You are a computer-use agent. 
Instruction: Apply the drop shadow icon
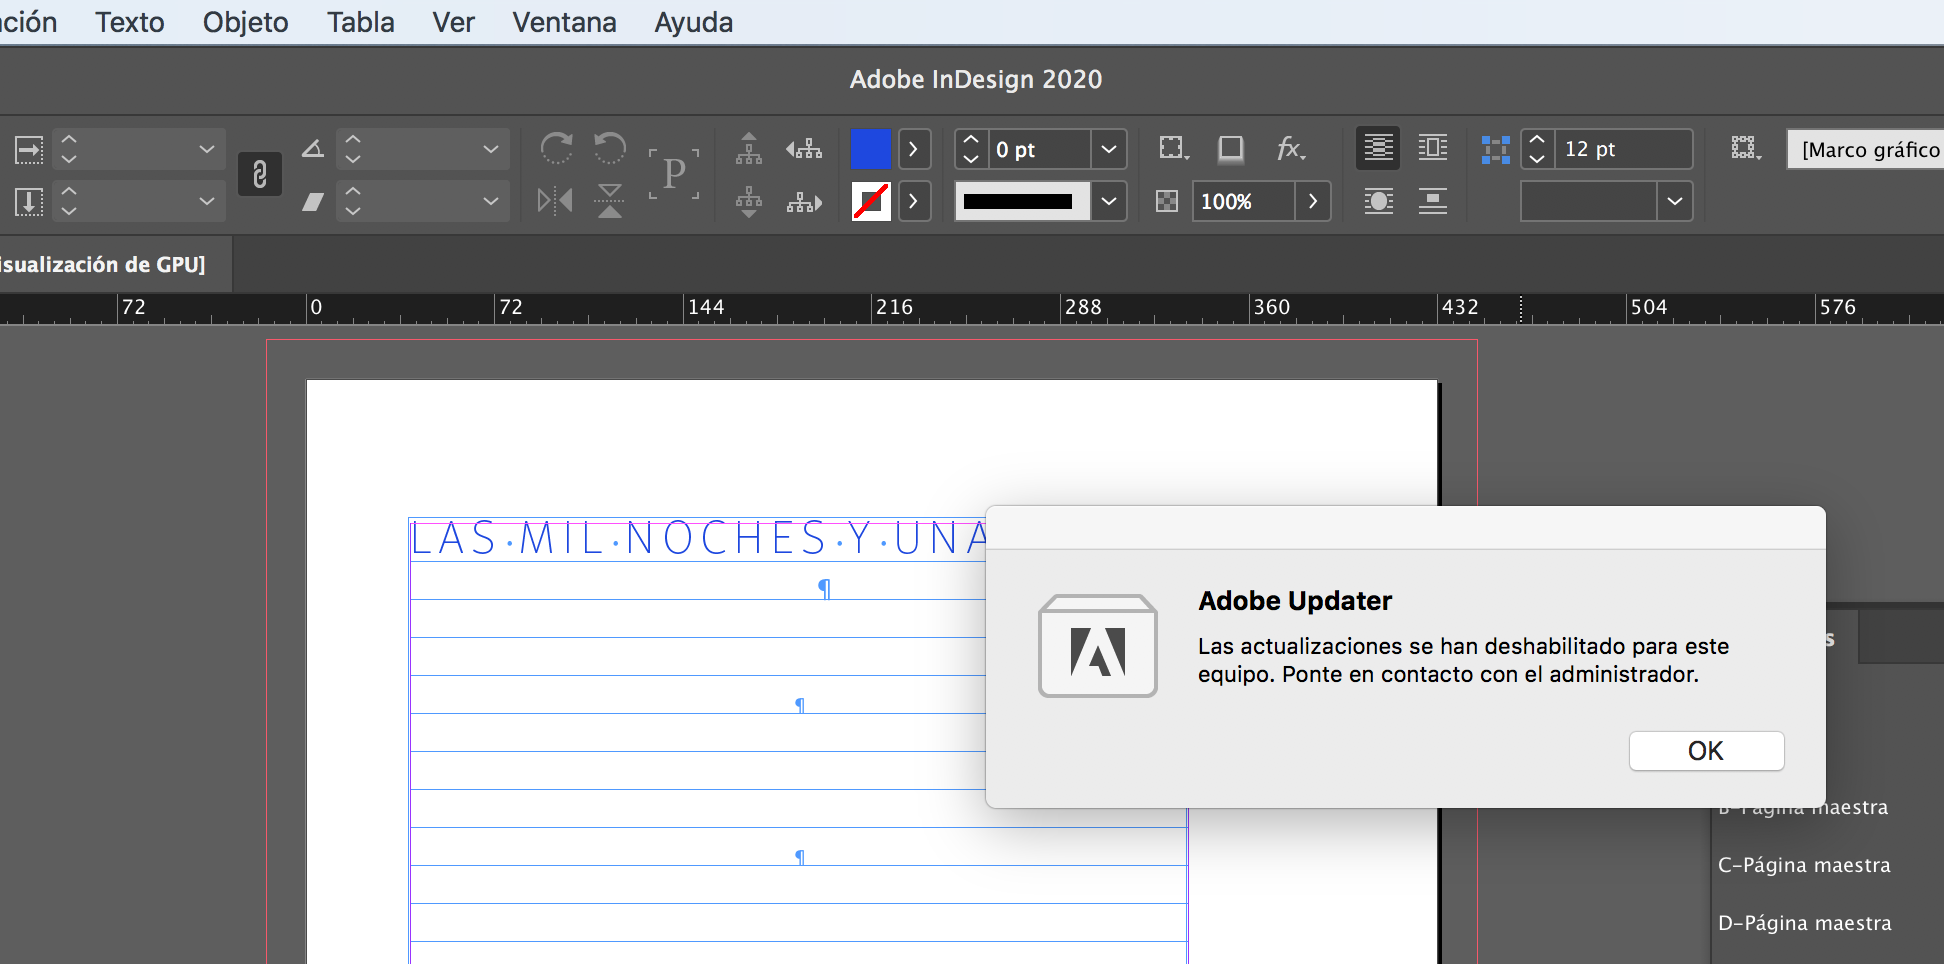tap(1230, 149)
